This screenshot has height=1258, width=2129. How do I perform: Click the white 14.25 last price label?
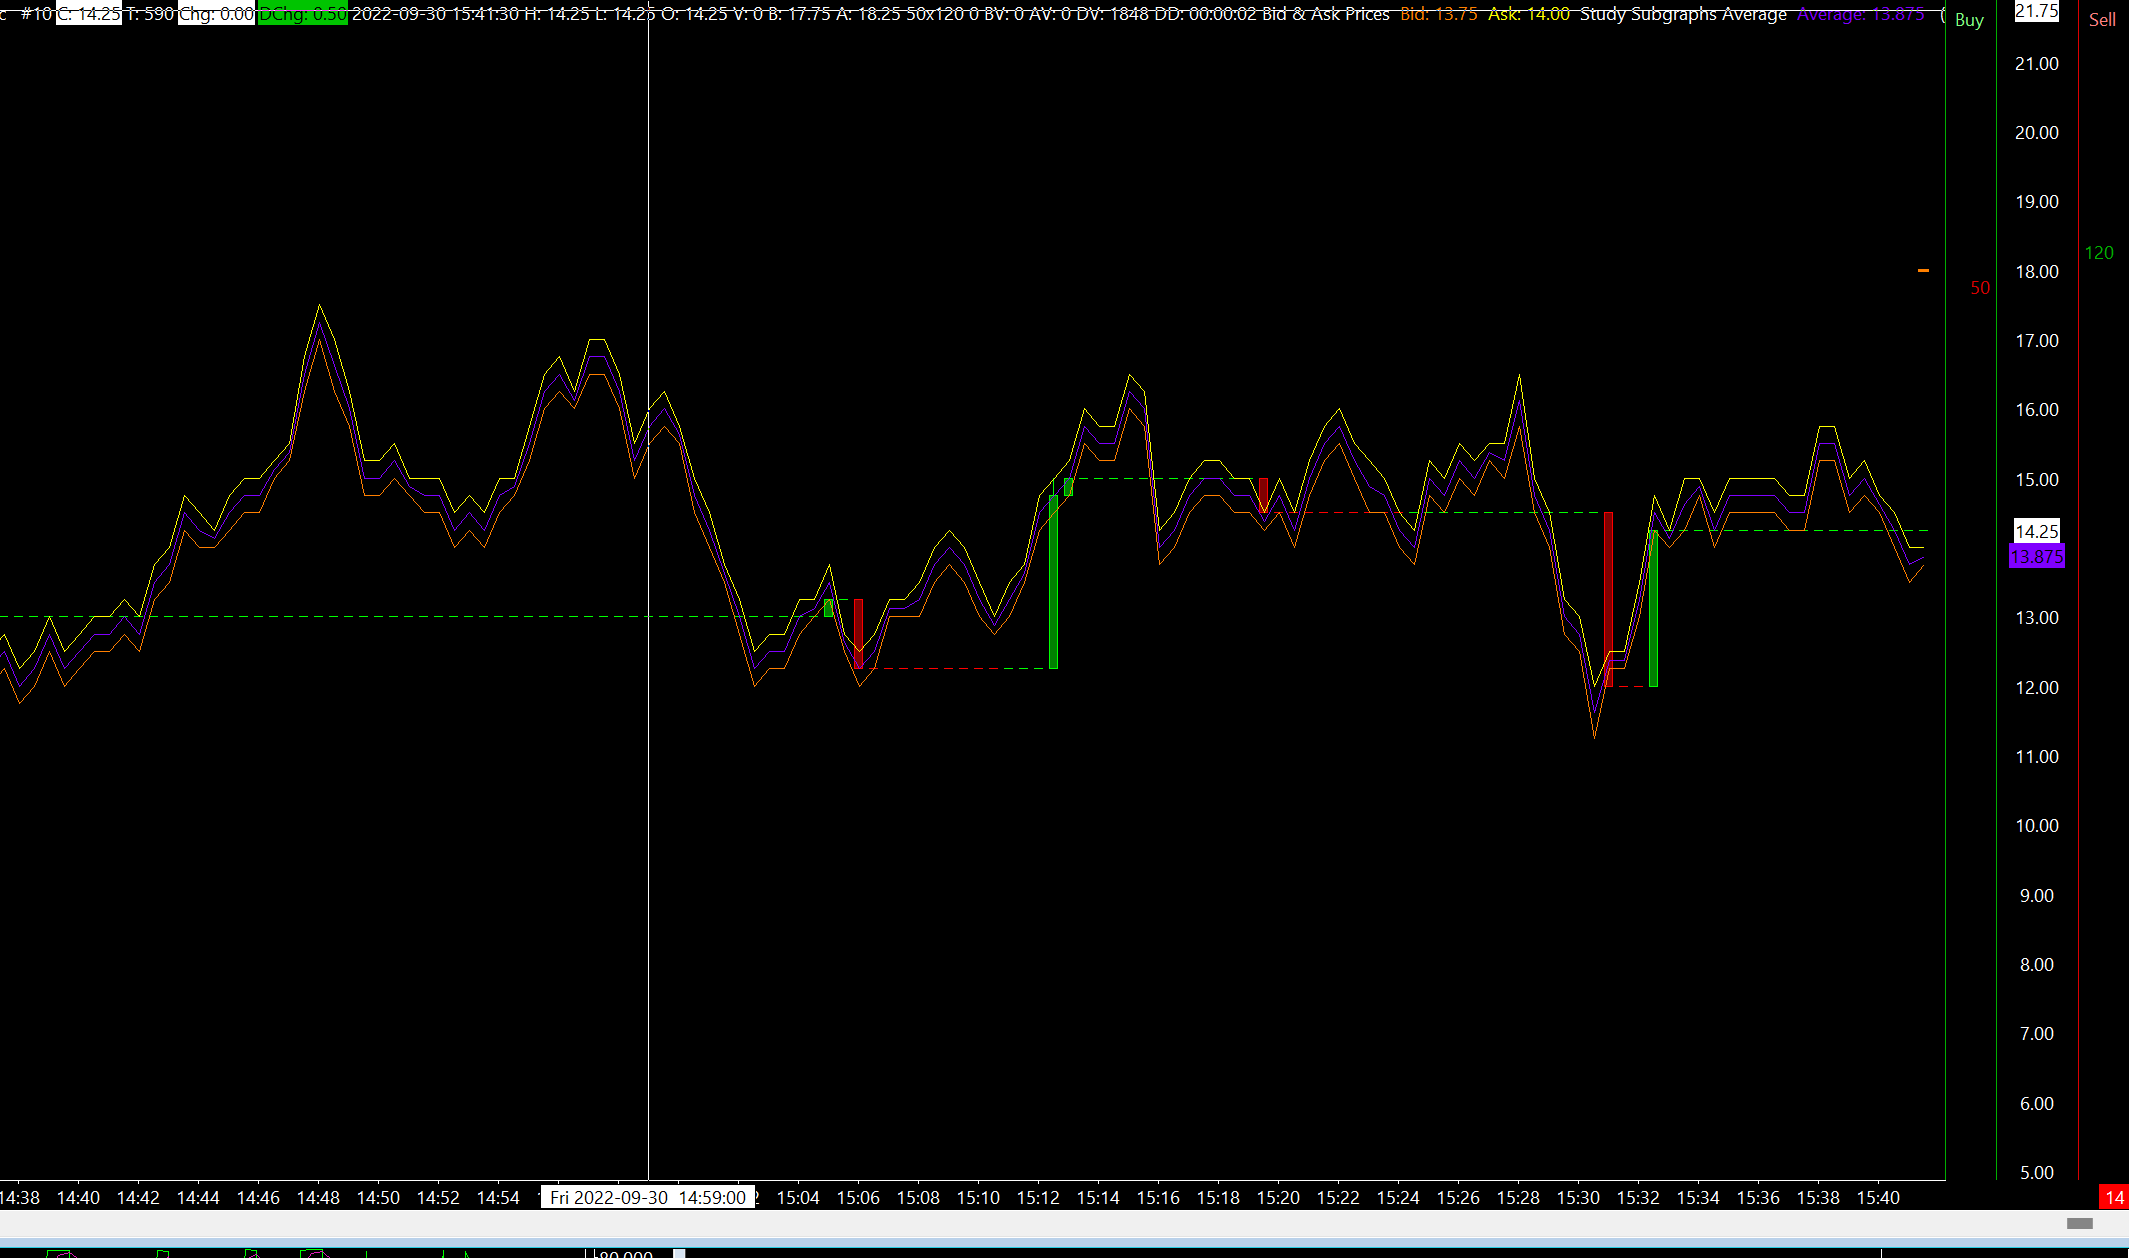coord(2036,531)
